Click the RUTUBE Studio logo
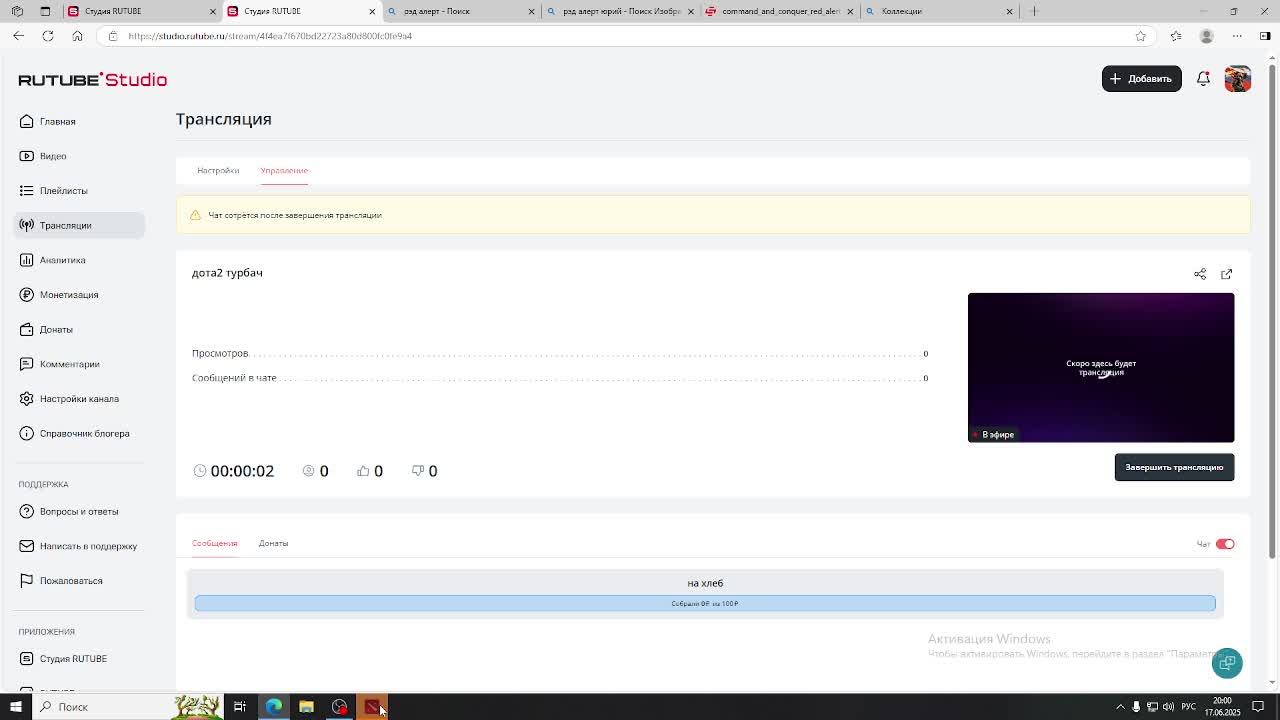The width and height of the screenshot is (1280, 720). (92, 80)
